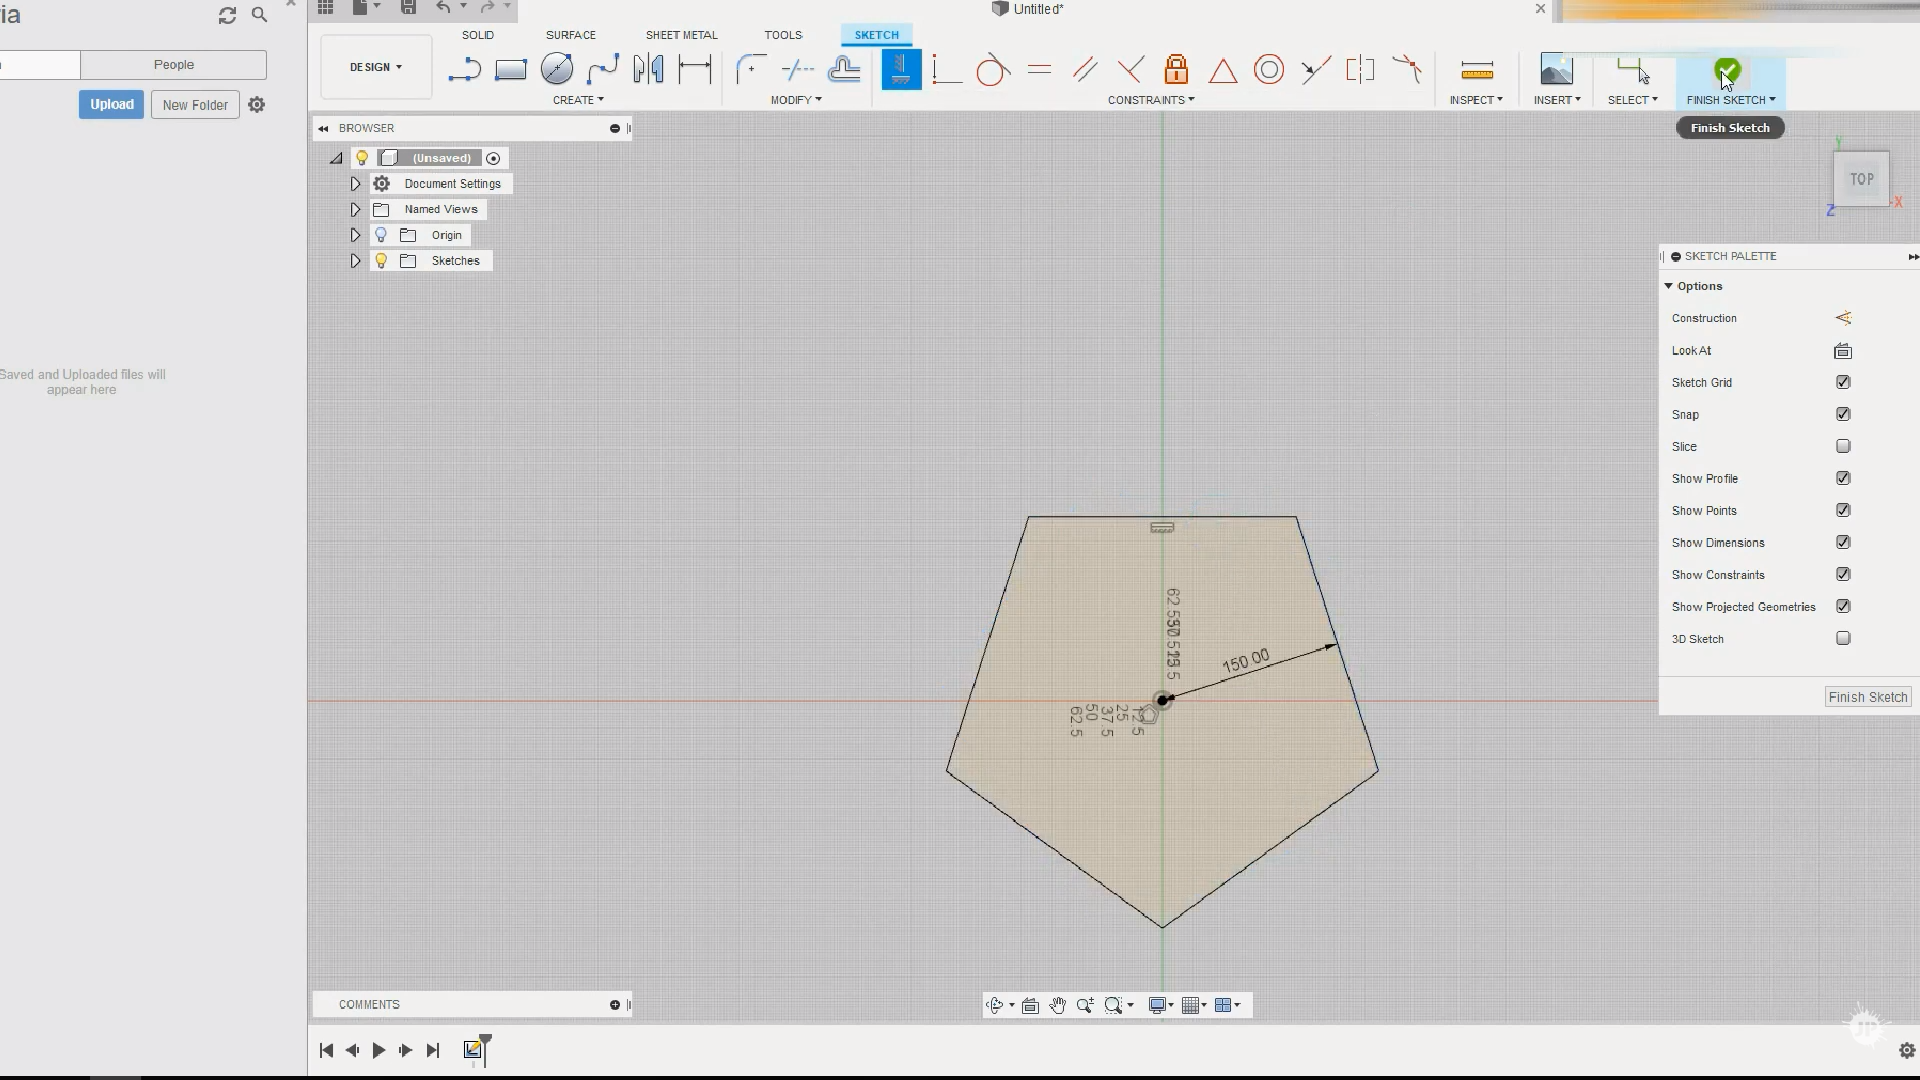Image resolution: width=1920 pixels, height=1080 pixels.
Task: Switch to the SURFACE tab
Action: (x=570, y=35)
